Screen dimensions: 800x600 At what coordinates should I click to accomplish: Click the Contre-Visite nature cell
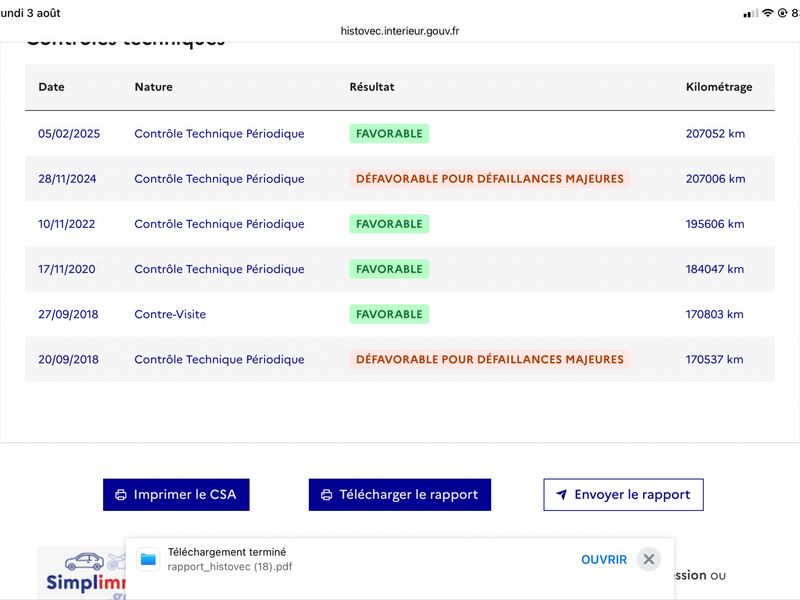[170, 314]
